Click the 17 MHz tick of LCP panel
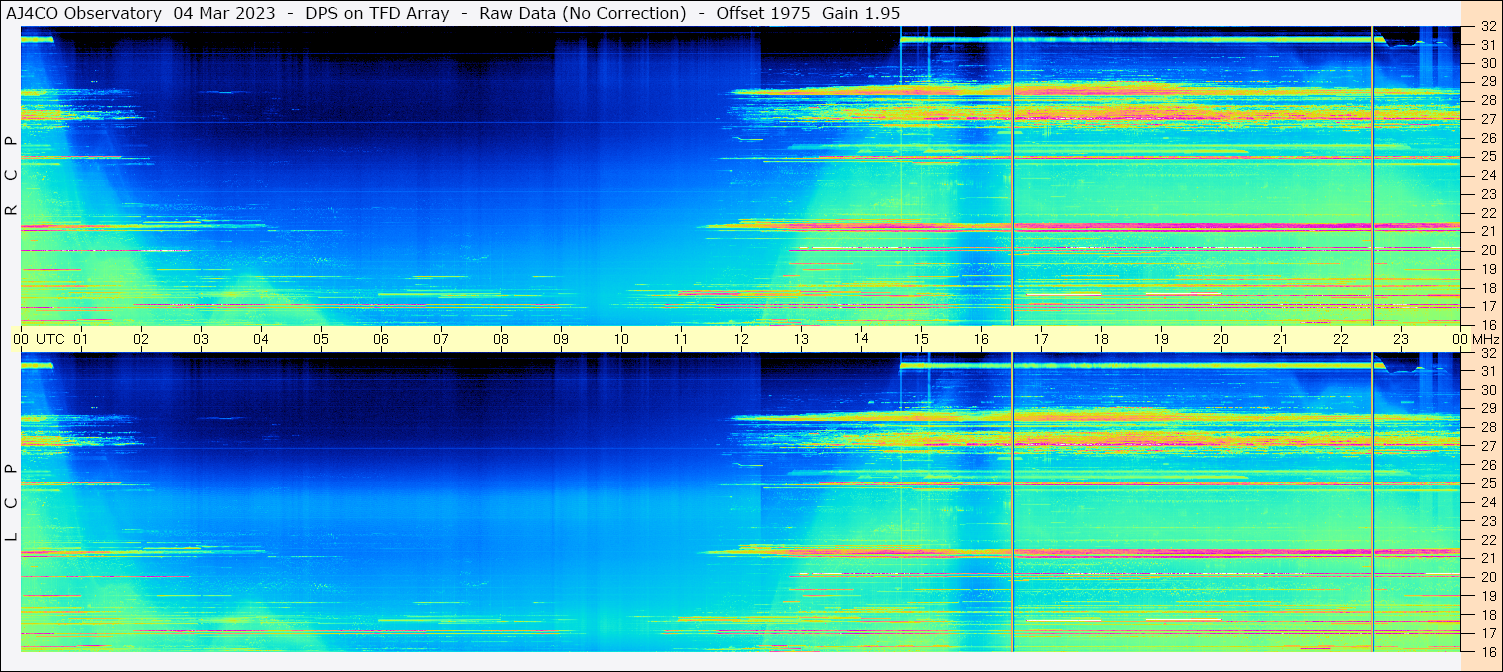1503x672 pixels. [1488, 633]
